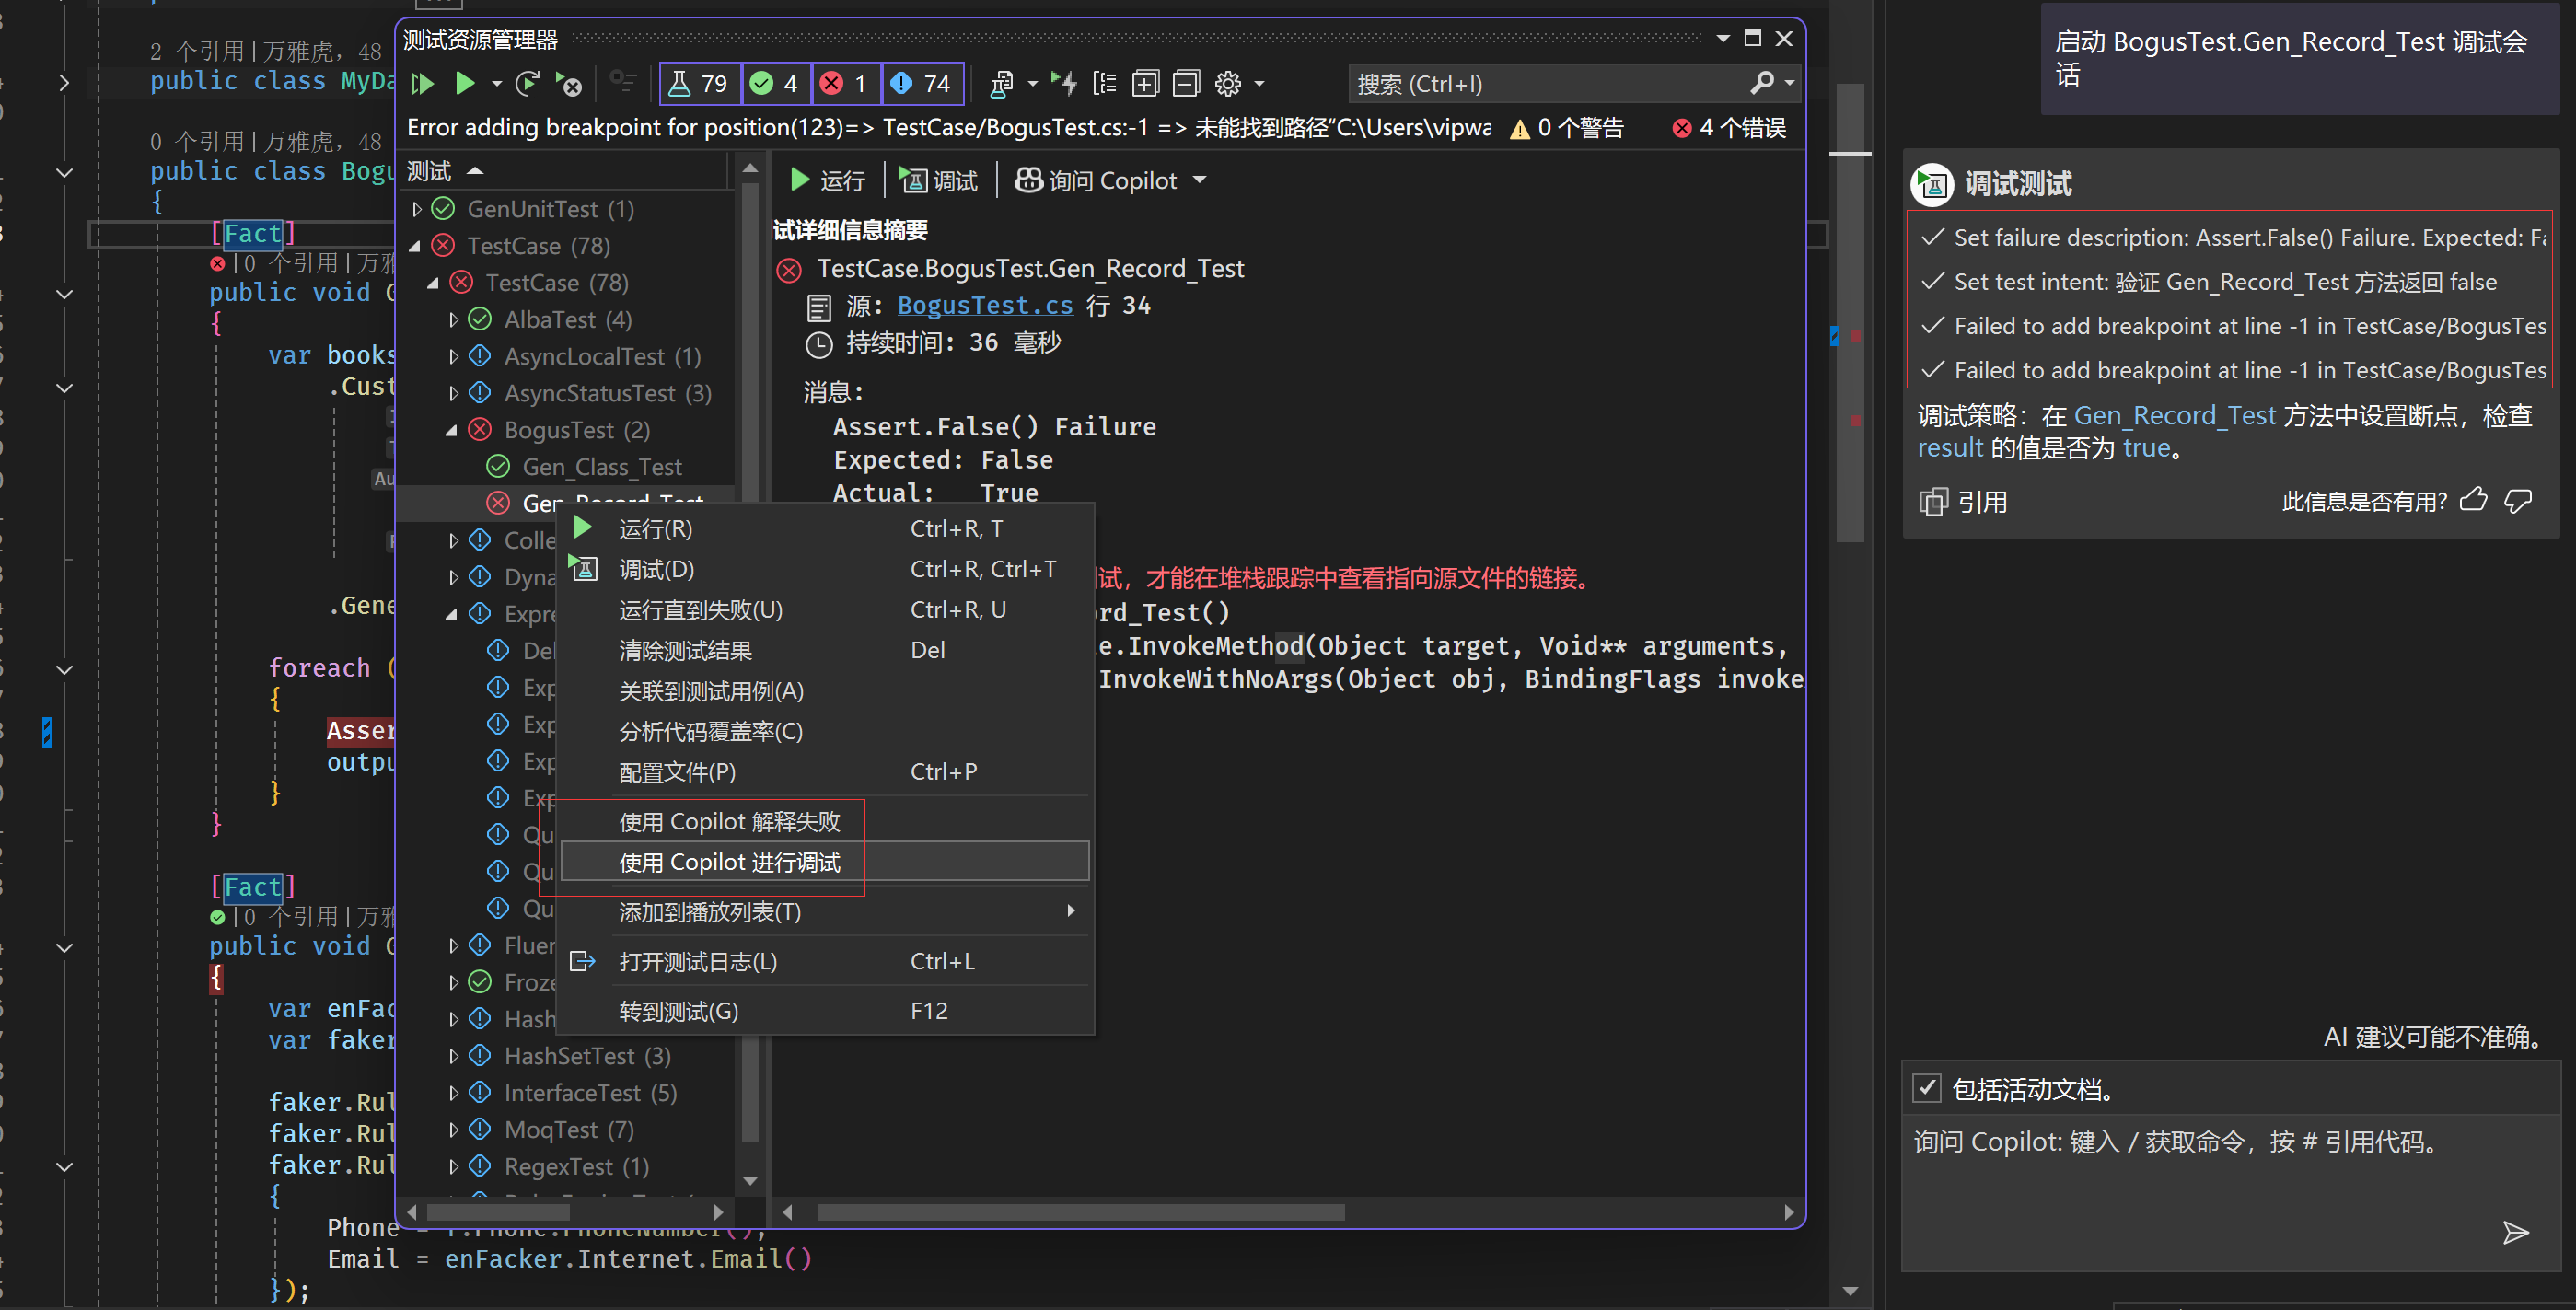2576x1310 pixels.
Task: Expand the MoqTest (7) node
Action: pyautogui.click(x=453, y=1130)
